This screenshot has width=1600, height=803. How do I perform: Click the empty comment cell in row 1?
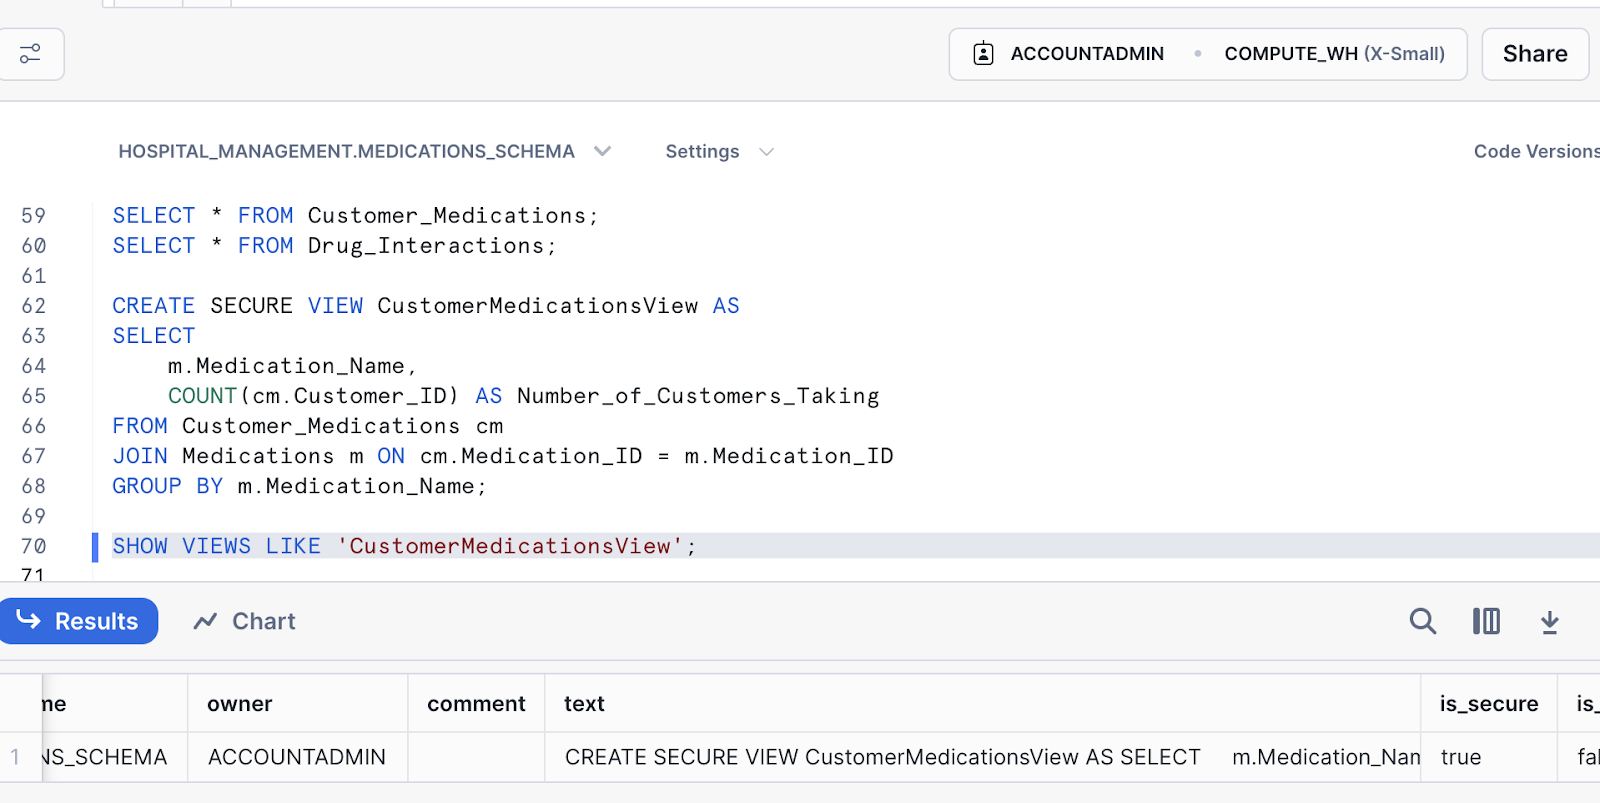point(476,757)
